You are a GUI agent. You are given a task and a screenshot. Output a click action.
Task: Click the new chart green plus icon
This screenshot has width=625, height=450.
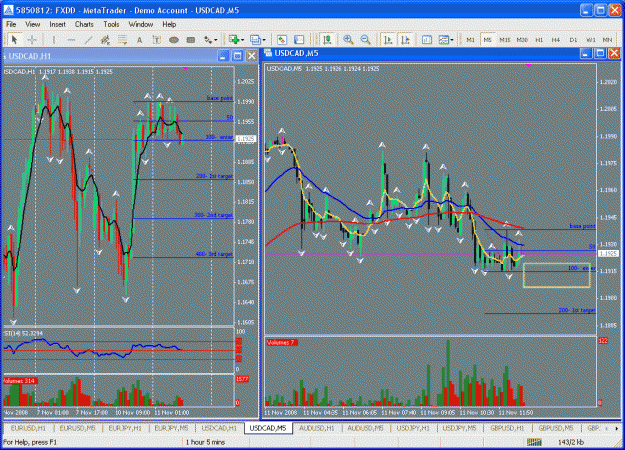click(234, 40)
